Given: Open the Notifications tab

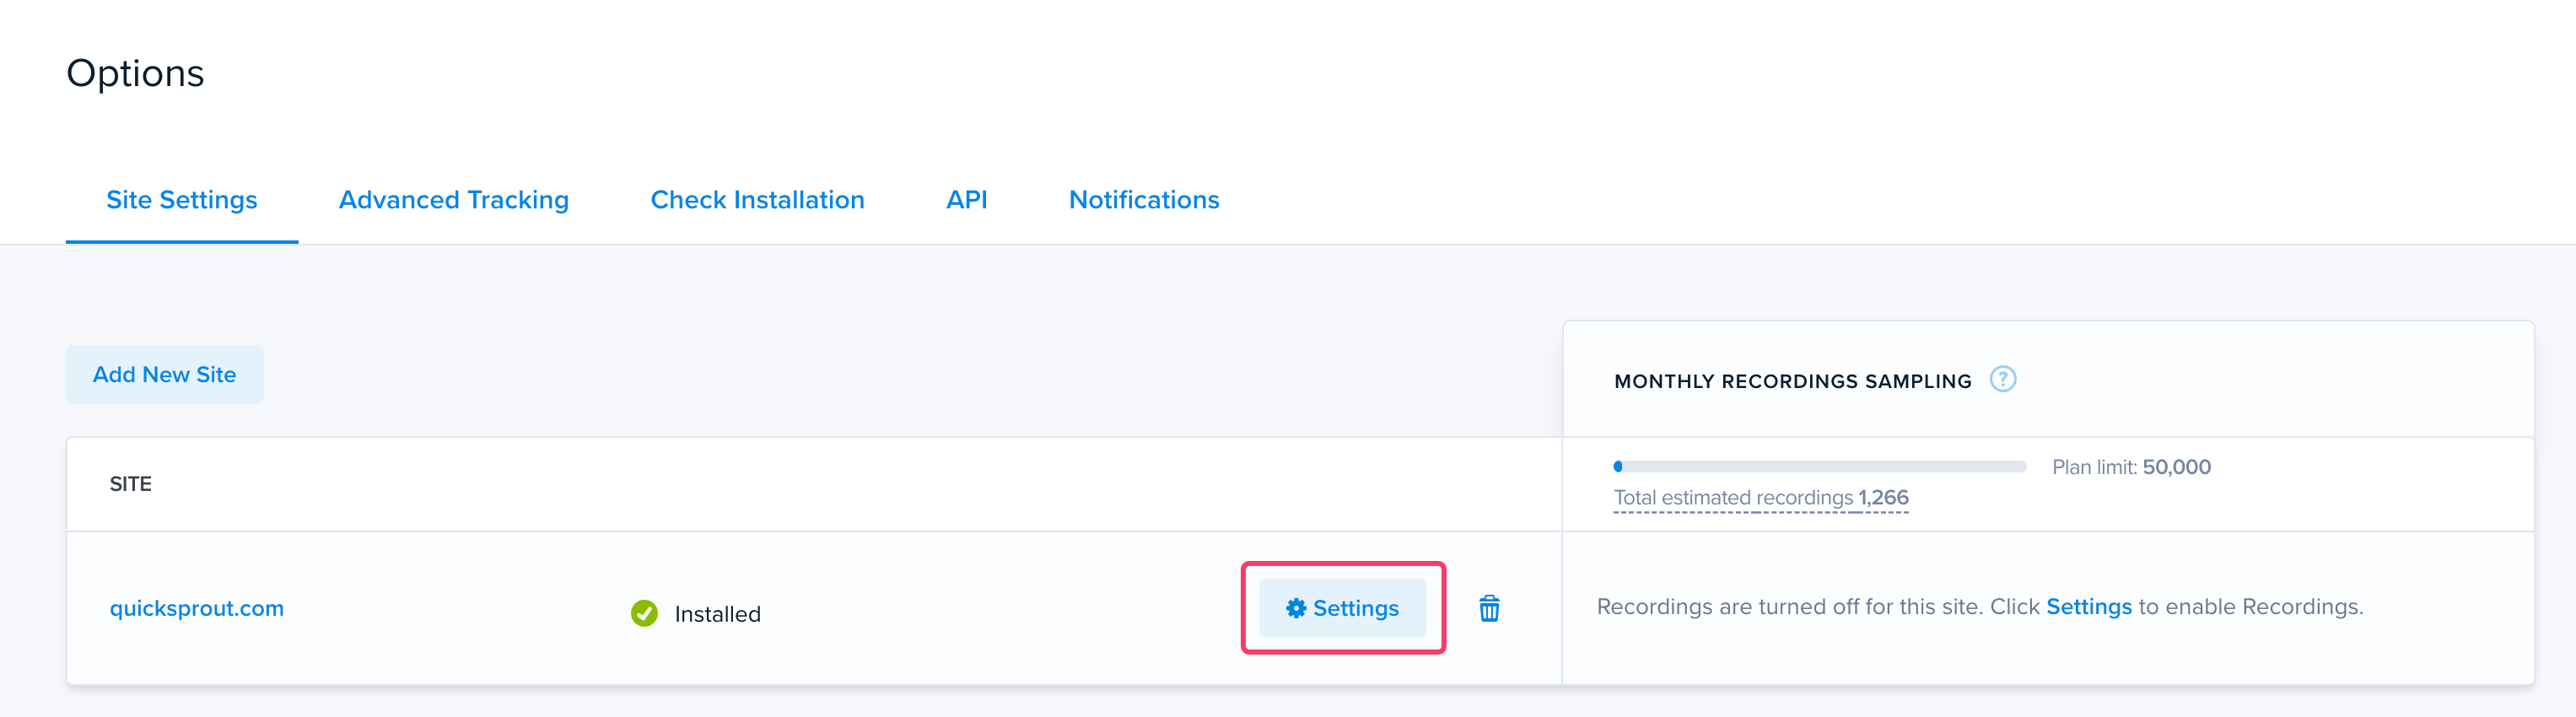Looking at the screenshot, I should pyautogui.click(x=1144, y=200).
